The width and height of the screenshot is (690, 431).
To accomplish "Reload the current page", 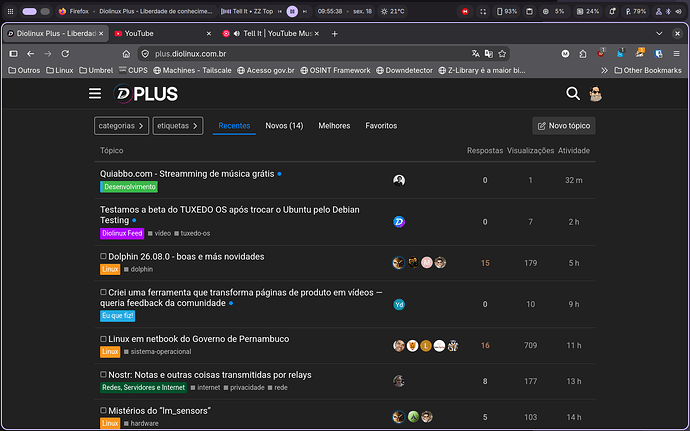I will [65, 54].
